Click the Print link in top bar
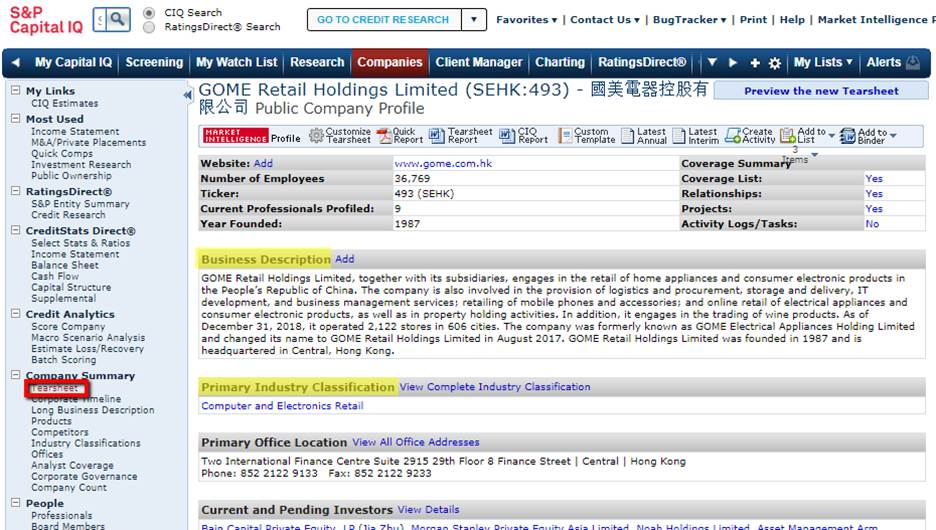Image resolution: width=936 pixels, height=530 pixels. pyautogui.click(x=753, y=20)
